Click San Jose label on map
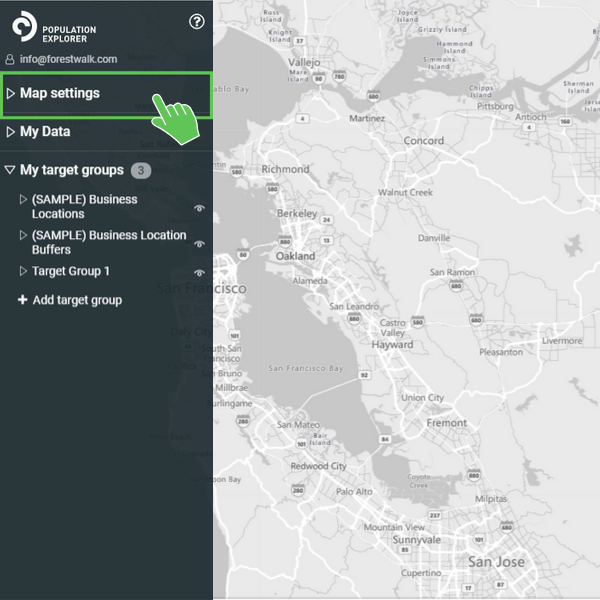 [x=496, y=562]
